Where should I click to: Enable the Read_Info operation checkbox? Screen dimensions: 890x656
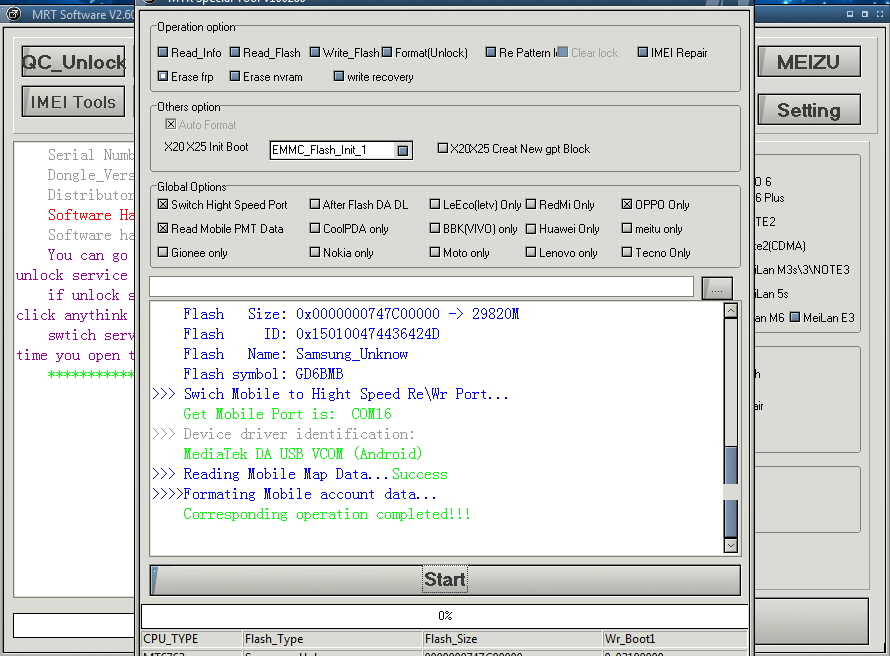pos(163,52)
